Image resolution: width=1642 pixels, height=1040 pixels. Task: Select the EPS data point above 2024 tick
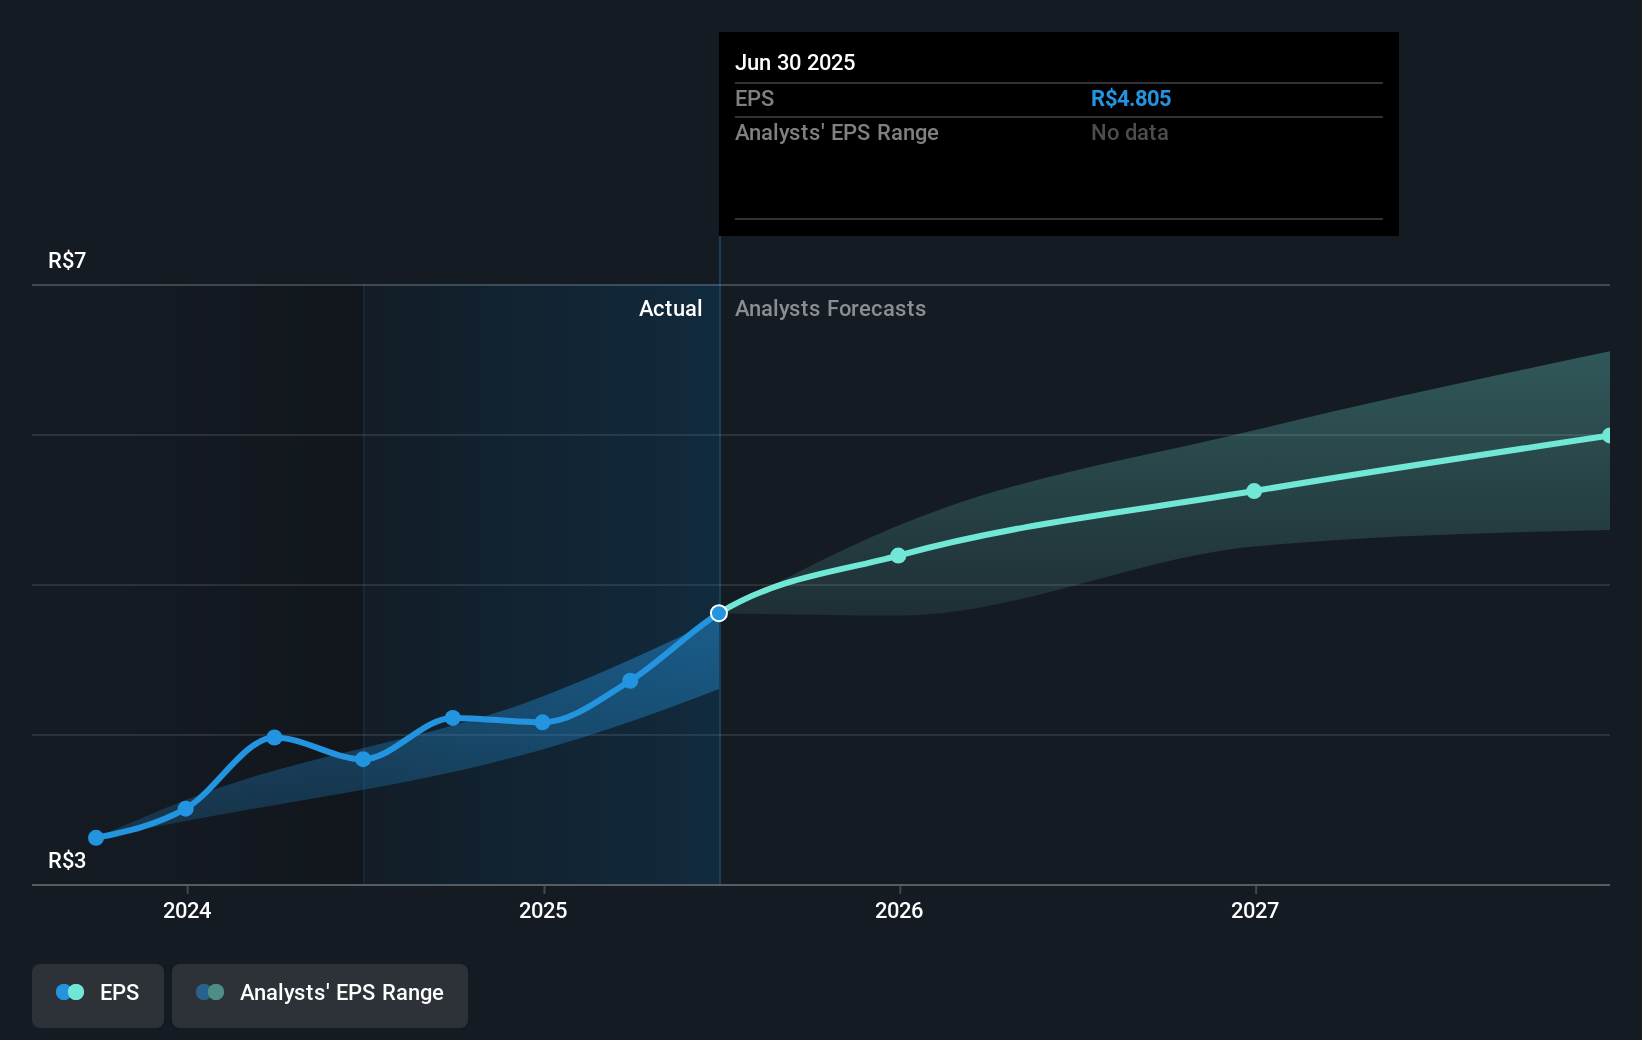click(x=186, y=808)
